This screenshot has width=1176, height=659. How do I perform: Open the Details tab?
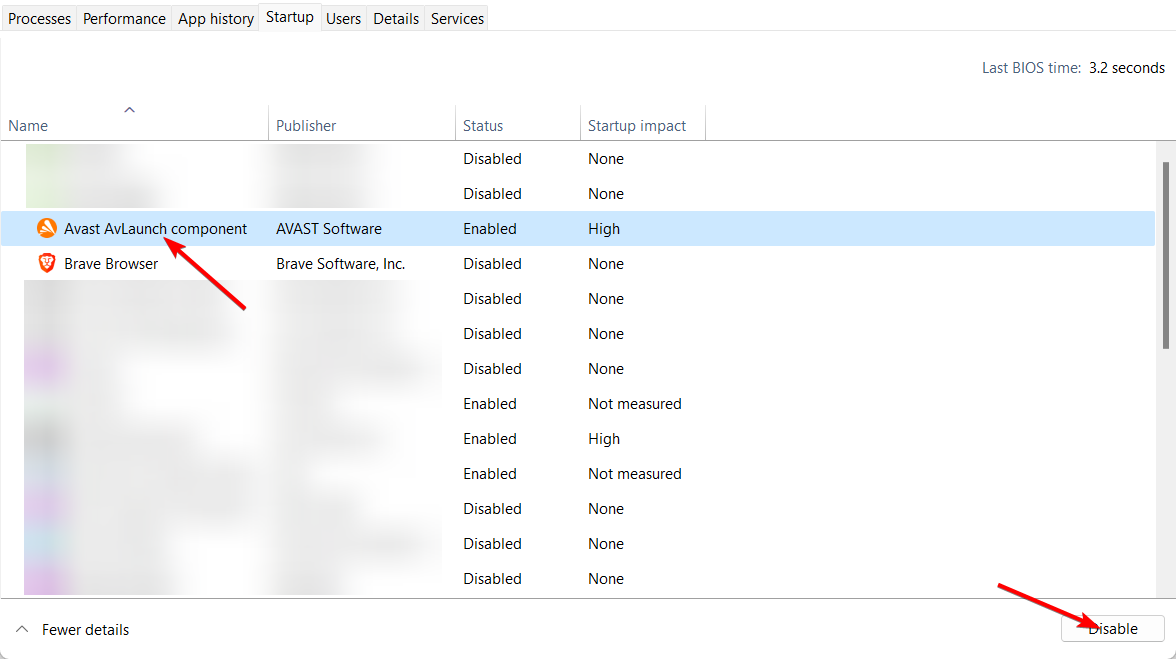[396, 18]
